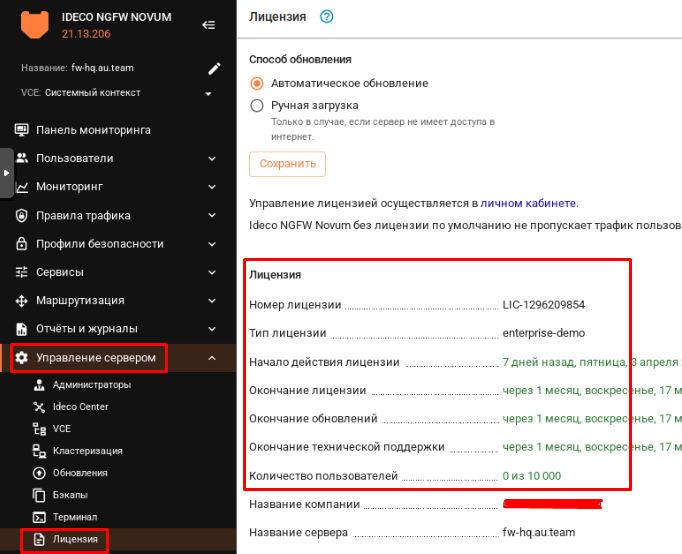This screenshot has height=554, width=682.
Task: Follow the личном кабинете link
Action: [529, 203]
